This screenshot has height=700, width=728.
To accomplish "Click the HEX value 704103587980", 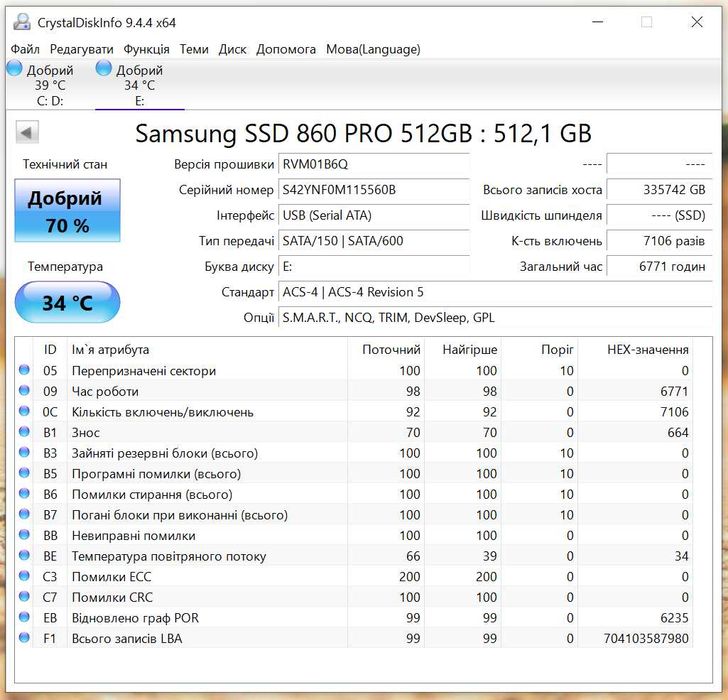I will (646, 639).
